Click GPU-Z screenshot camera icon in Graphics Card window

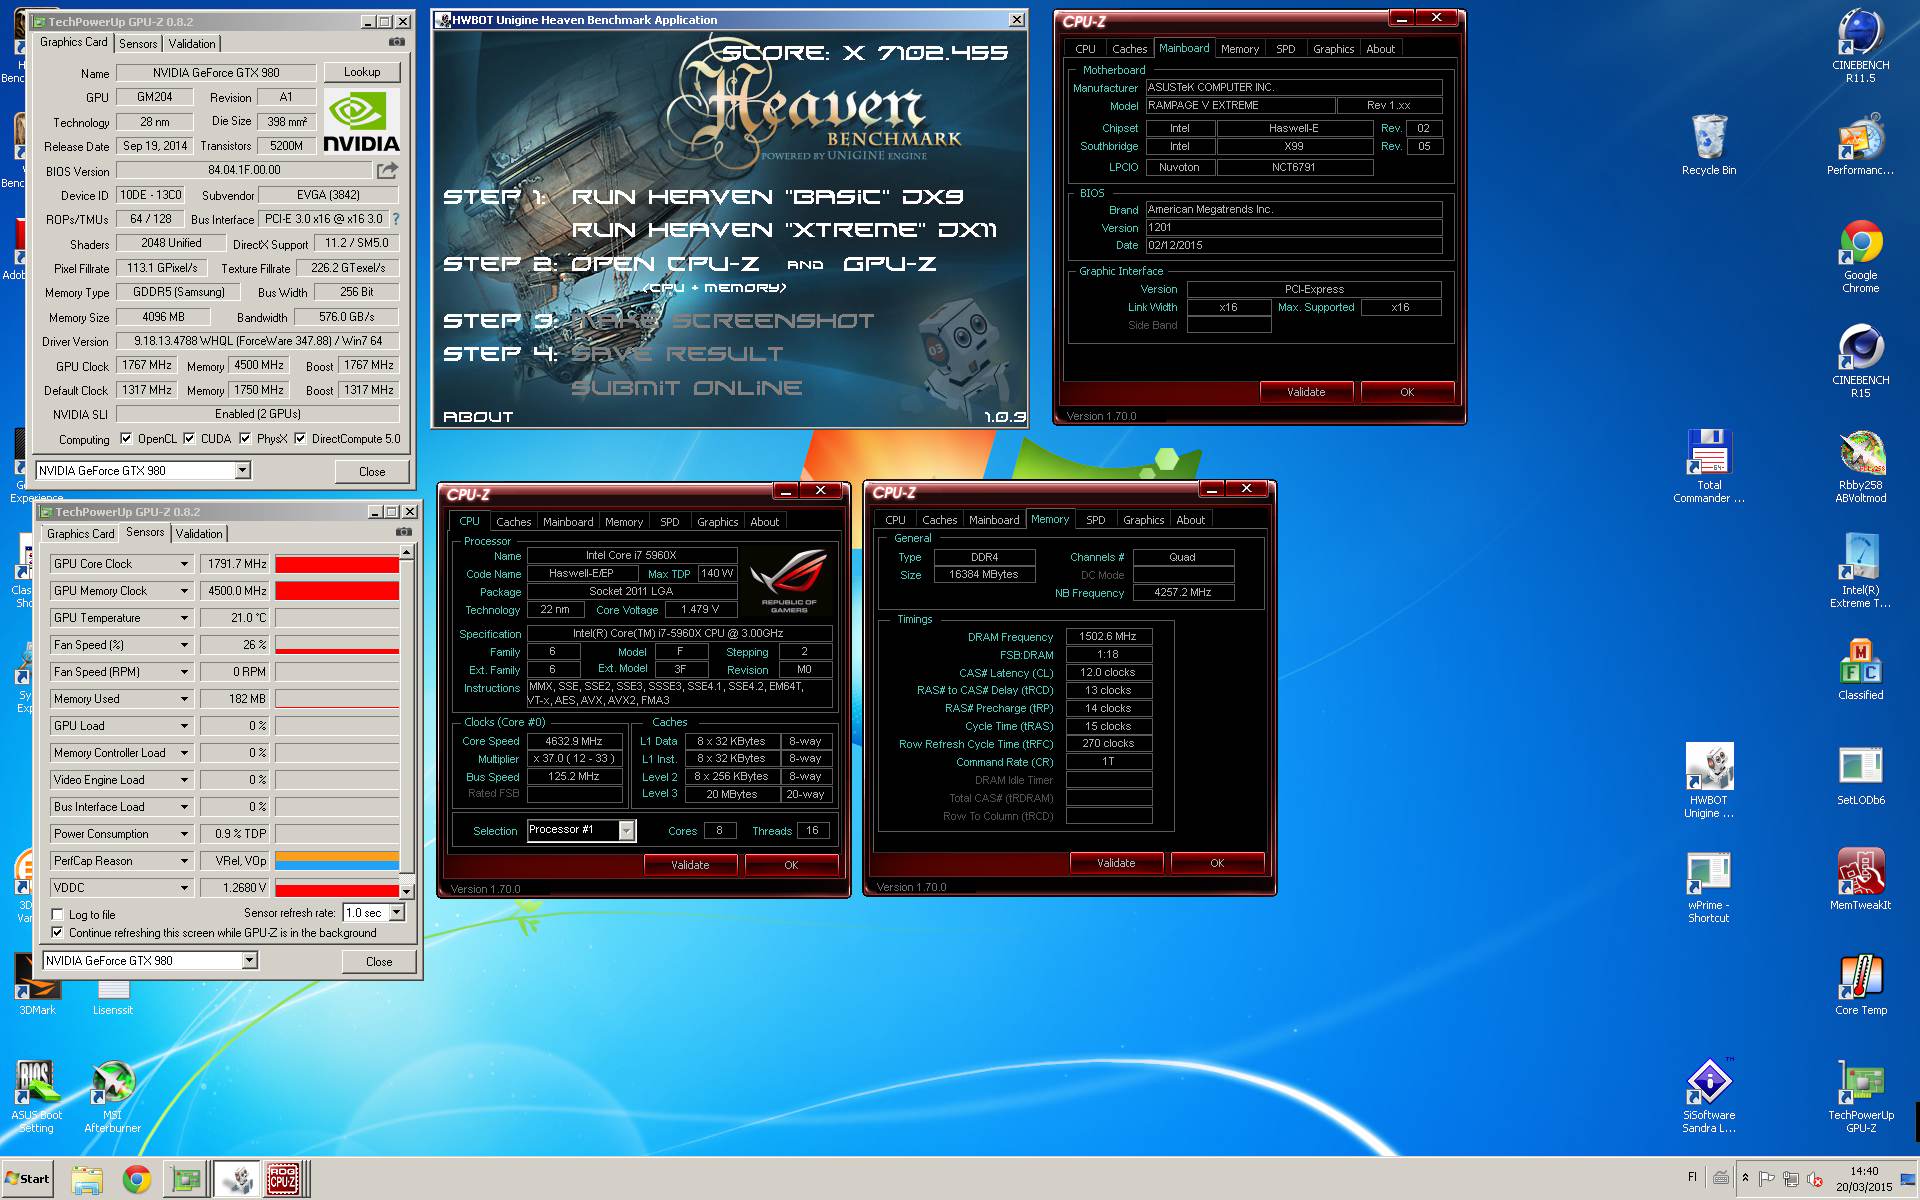[x=397, y=42]
